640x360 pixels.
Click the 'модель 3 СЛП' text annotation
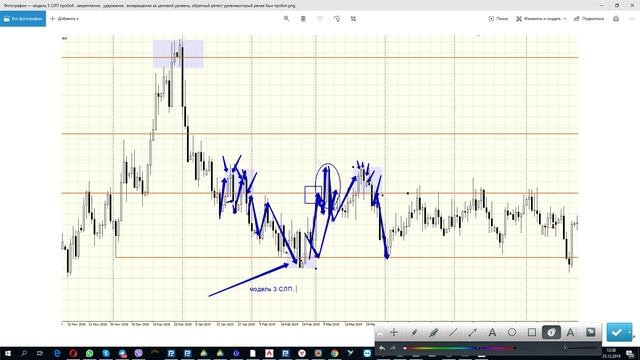[x=271, y=289]
